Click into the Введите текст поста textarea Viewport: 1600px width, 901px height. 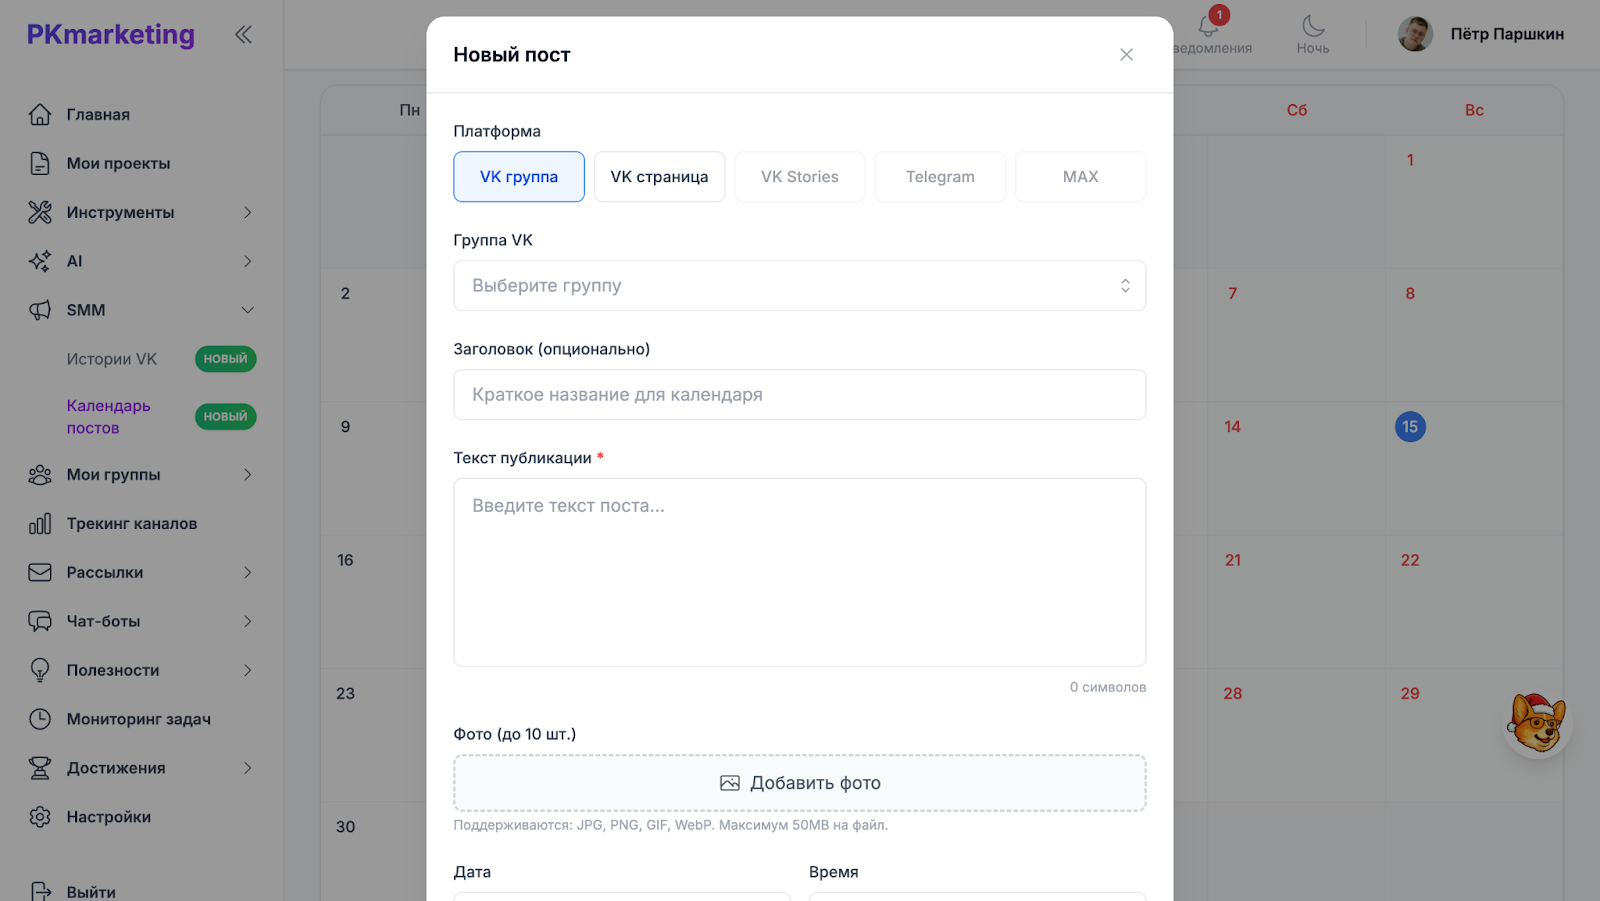click(800, 573)
